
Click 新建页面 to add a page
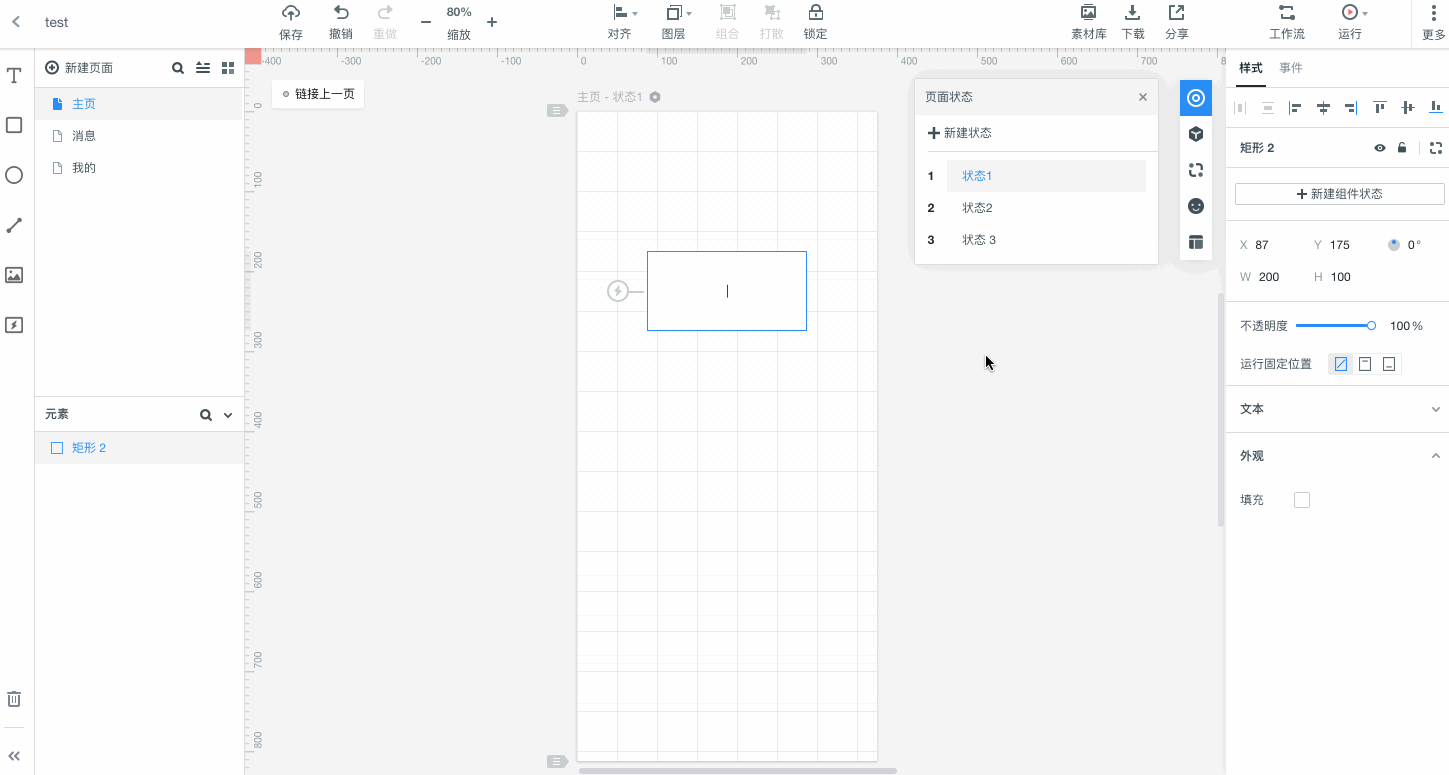tap(79, 68)
